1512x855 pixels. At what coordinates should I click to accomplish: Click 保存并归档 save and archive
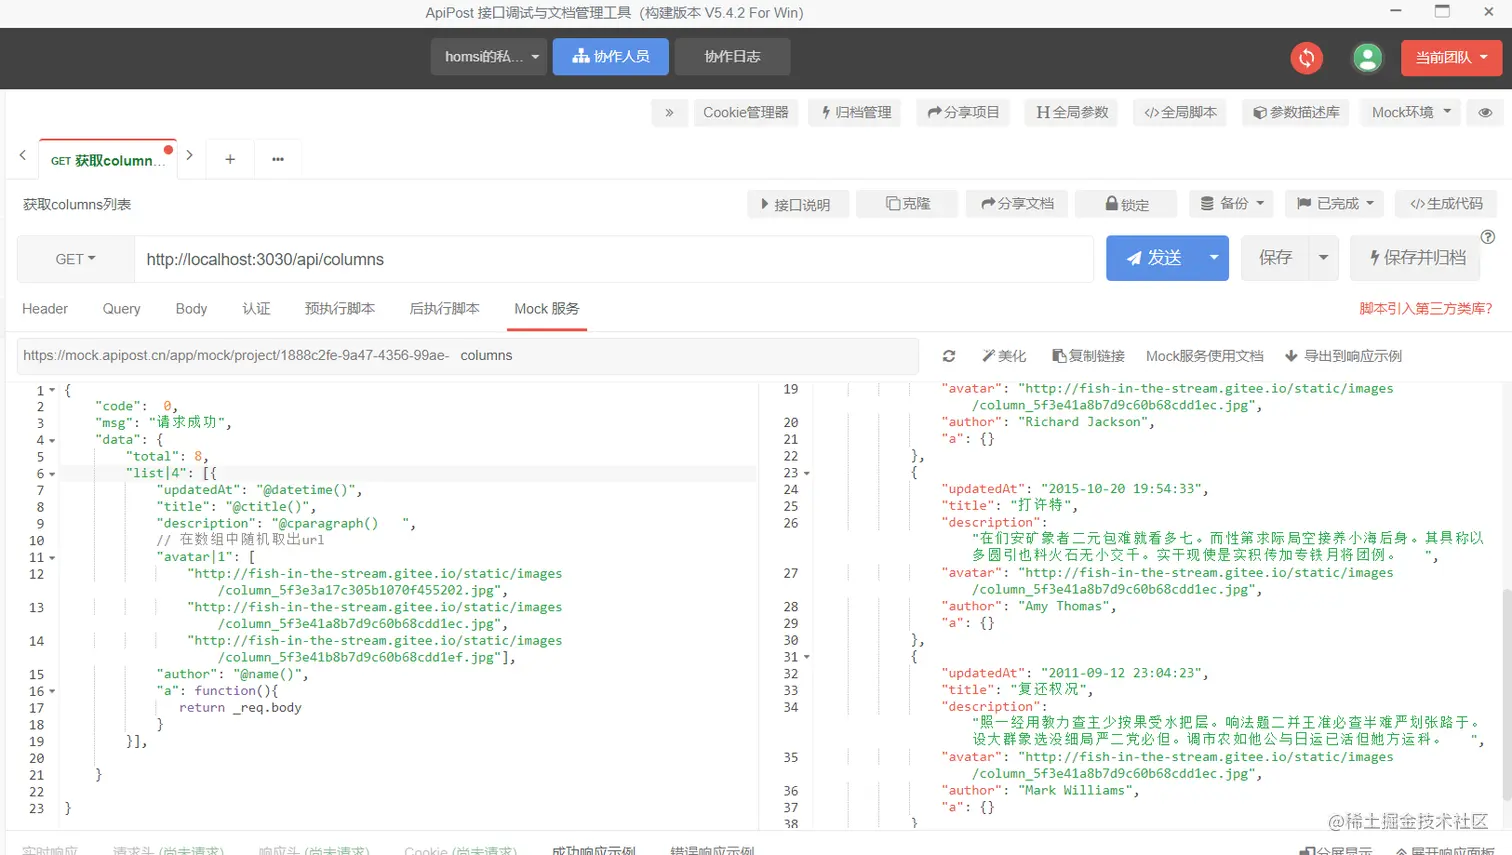(1417, 258)
